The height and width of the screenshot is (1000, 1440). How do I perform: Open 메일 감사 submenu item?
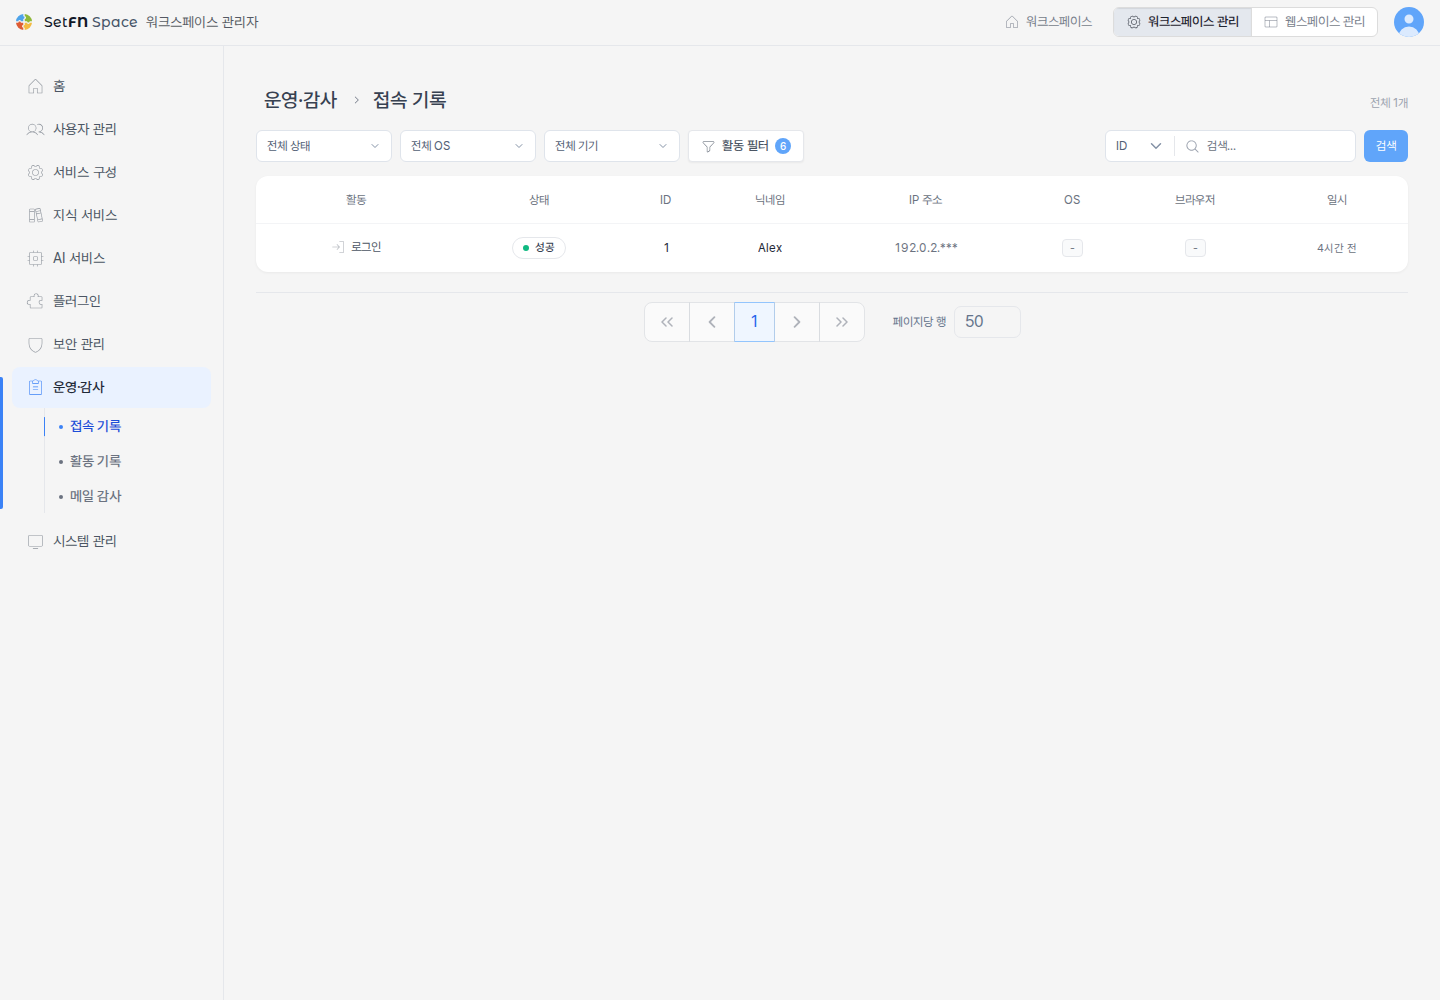tap(95, 496)
